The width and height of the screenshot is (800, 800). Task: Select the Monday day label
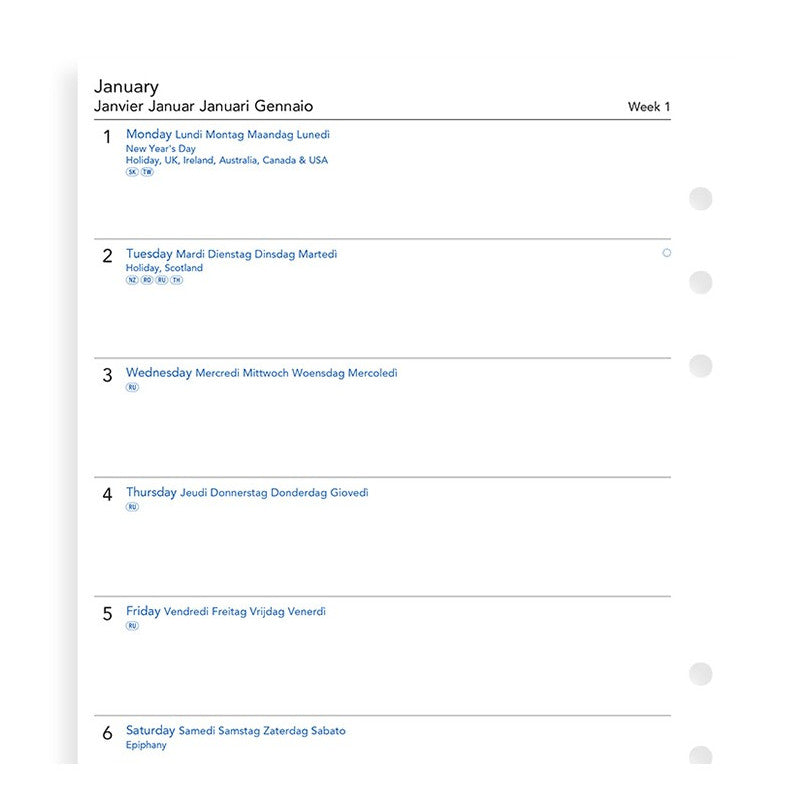coord(149,134)
